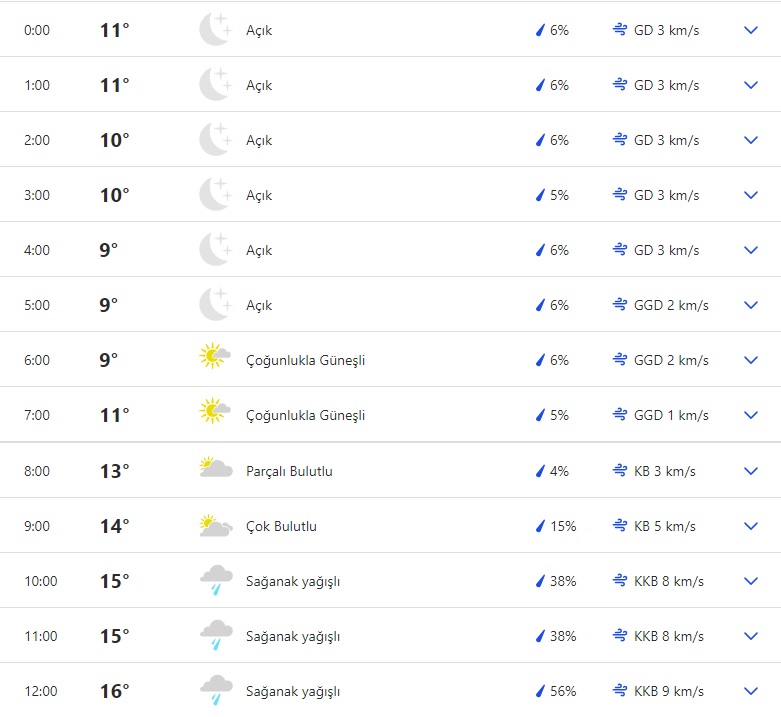Expand the 0:00 hourly forecast details

point(752,30)
